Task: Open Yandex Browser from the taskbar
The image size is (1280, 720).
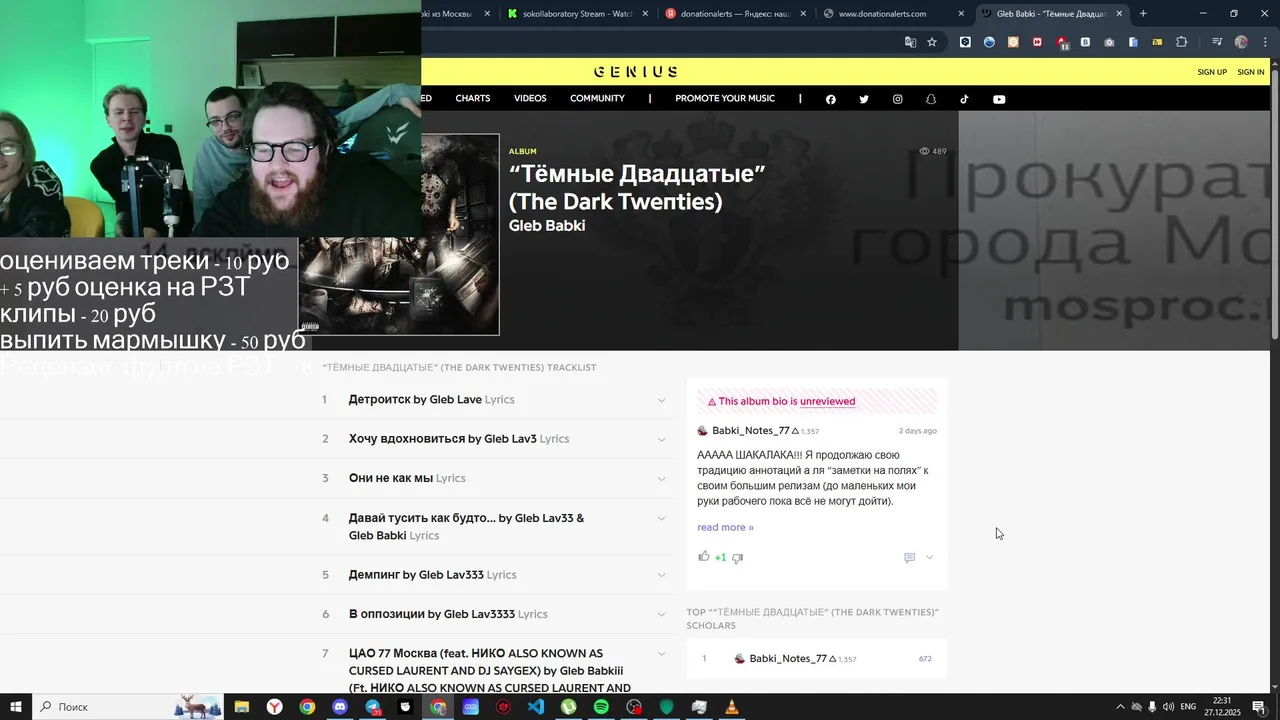Action: tap(274, 707)
